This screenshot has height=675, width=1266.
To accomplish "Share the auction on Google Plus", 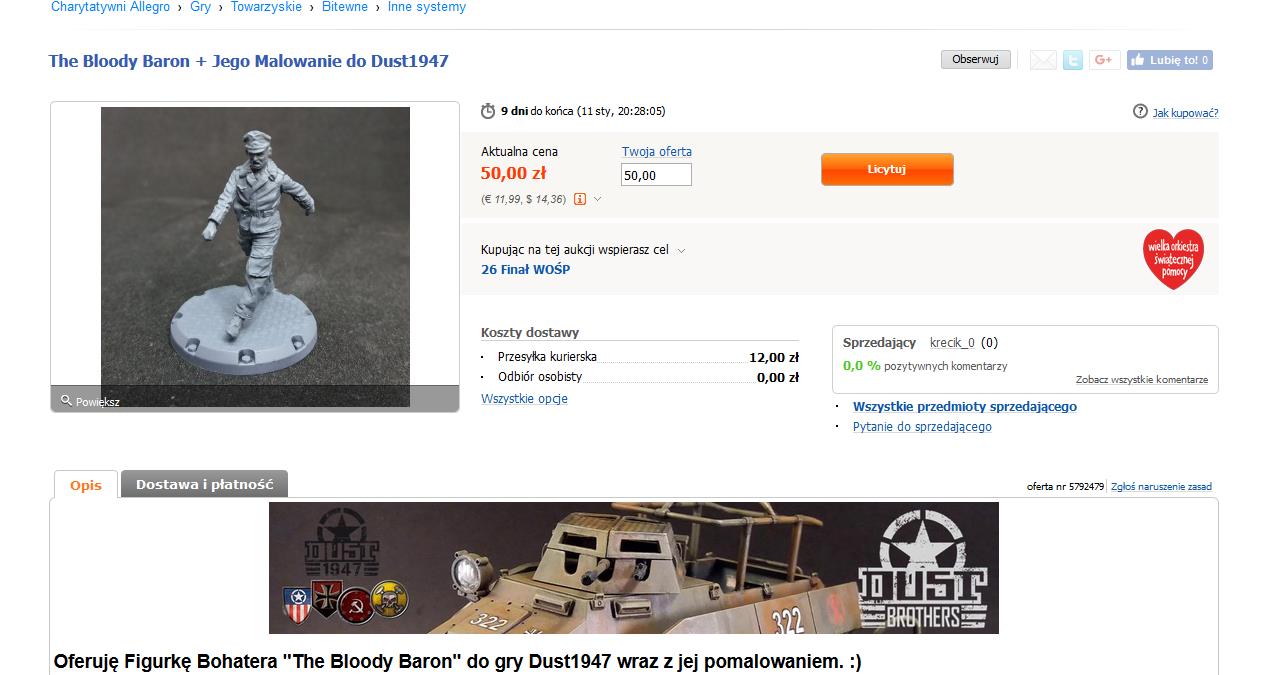I will point(1104,60).
